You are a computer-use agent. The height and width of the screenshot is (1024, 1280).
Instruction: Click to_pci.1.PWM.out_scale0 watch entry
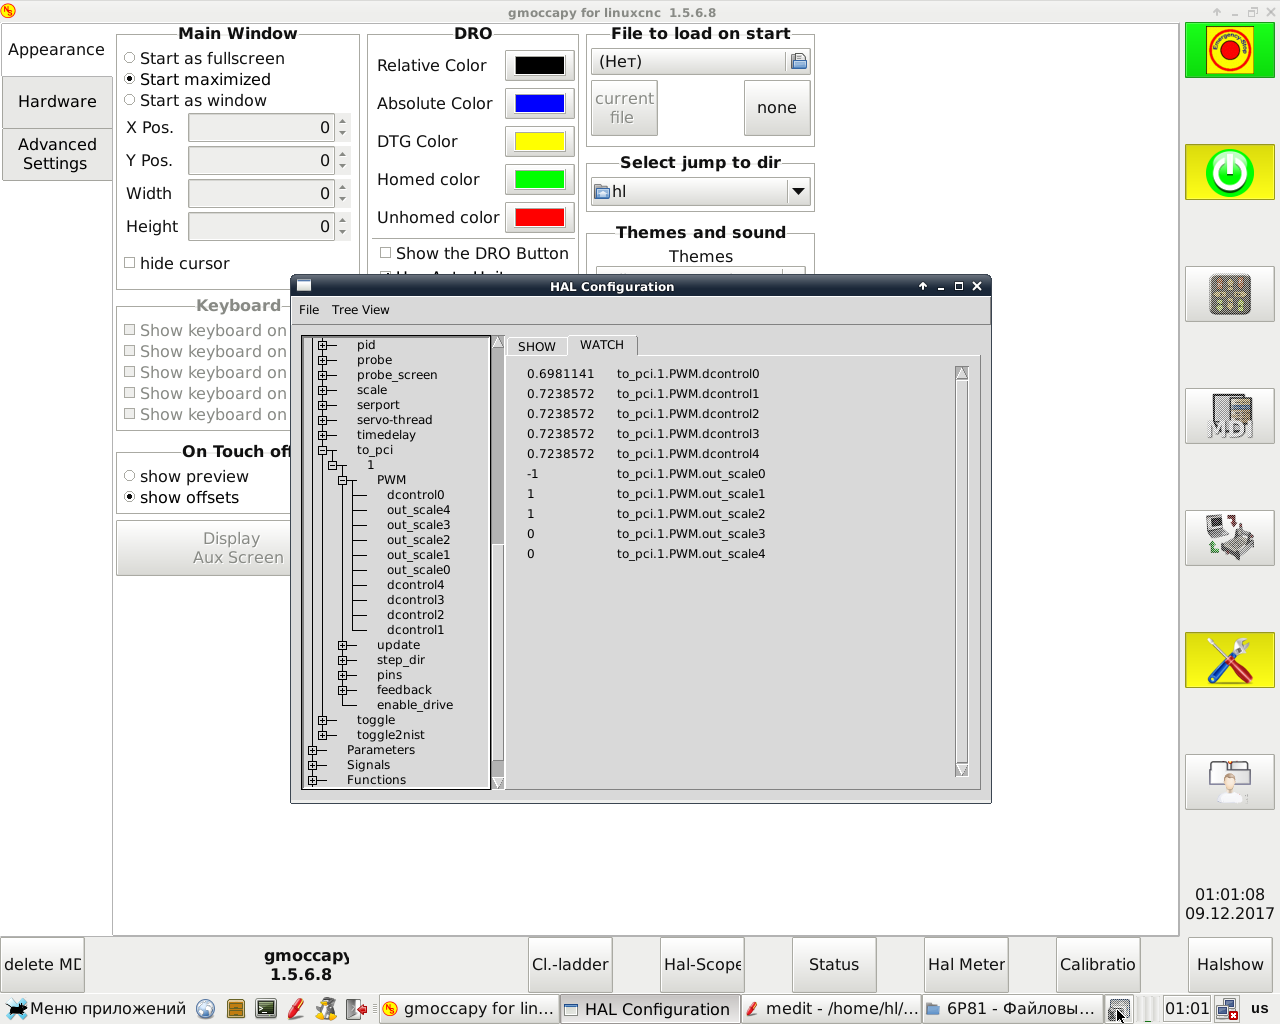[x=691, y=474]
